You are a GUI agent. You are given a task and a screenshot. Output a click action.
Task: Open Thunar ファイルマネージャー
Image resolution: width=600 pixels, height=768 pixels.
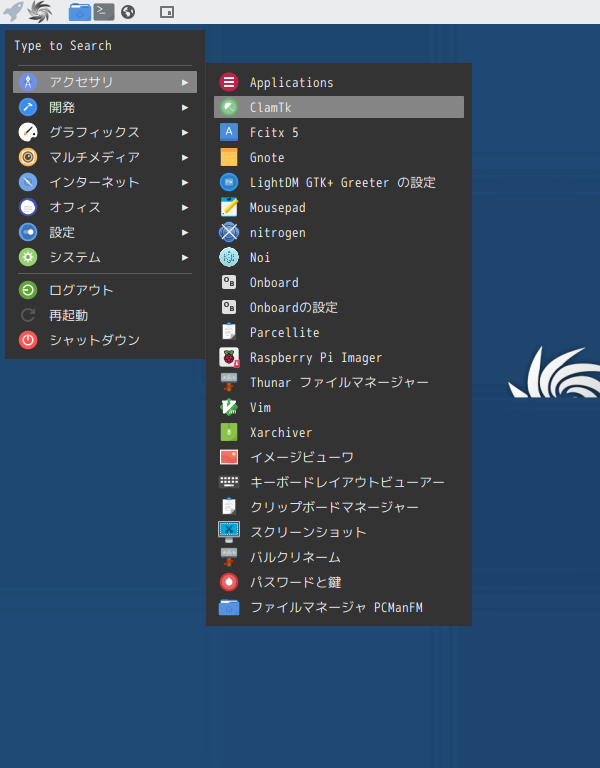click(339, 383)
